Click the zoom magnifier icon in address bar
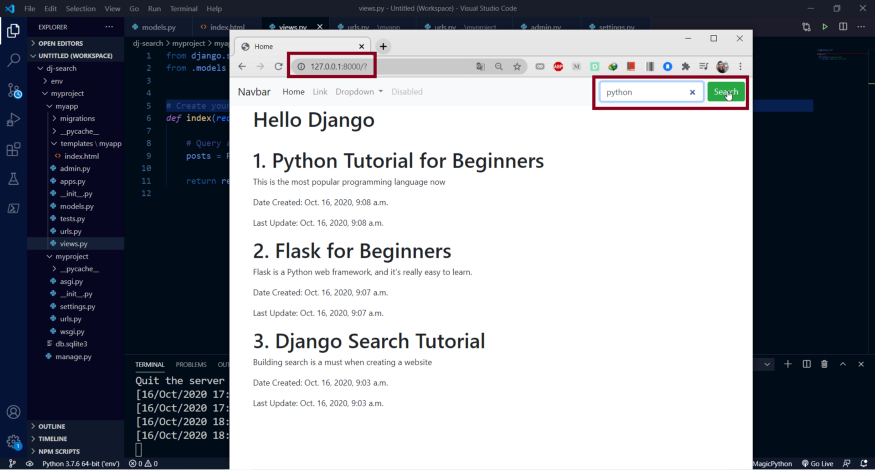Image resolution: width=875 pixels, height=470 pixels. tap(499, 66)
